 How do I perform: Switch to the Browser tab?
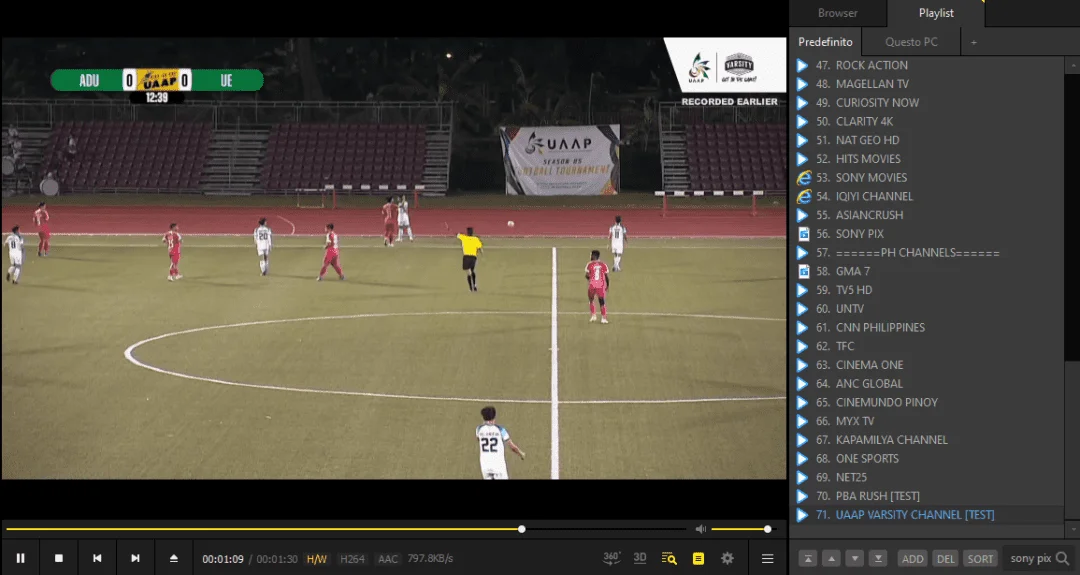pos(838,13)
